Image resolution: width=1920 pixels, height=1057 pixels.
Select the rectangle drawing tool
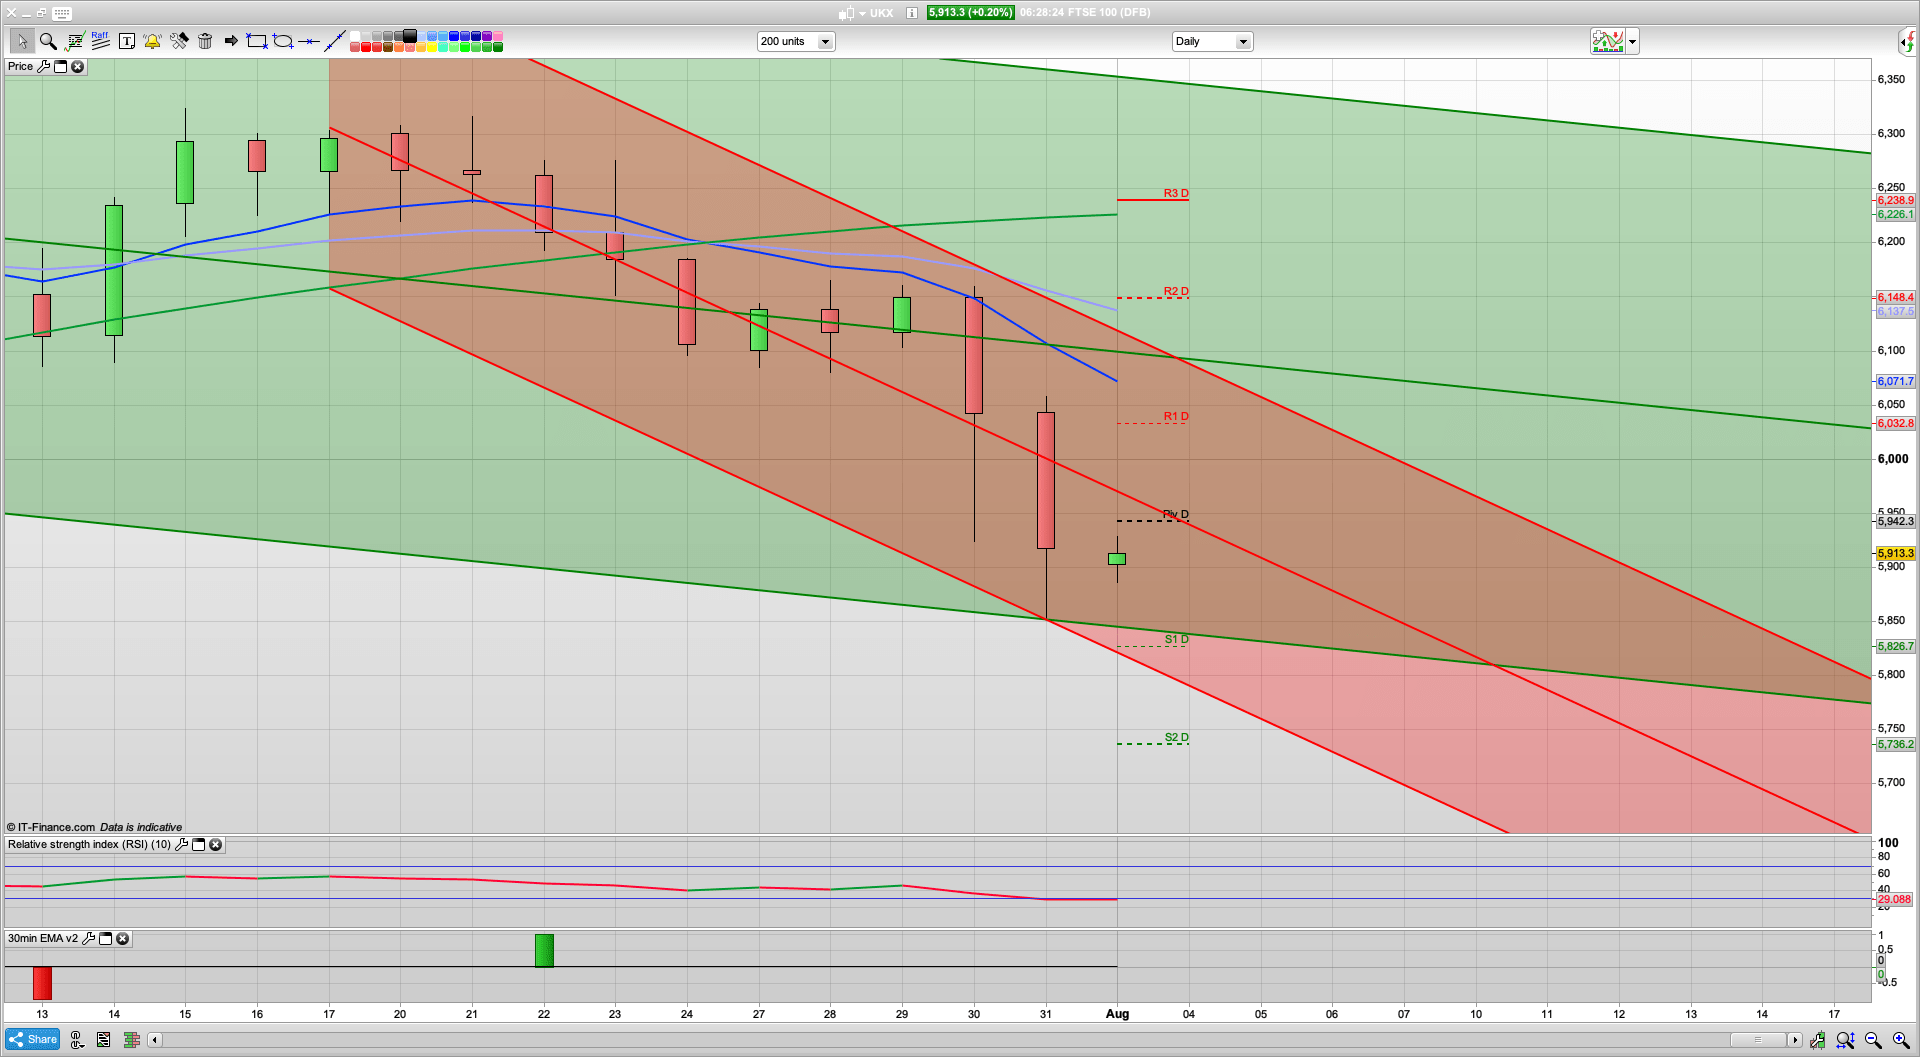click(x=257, y=41)
